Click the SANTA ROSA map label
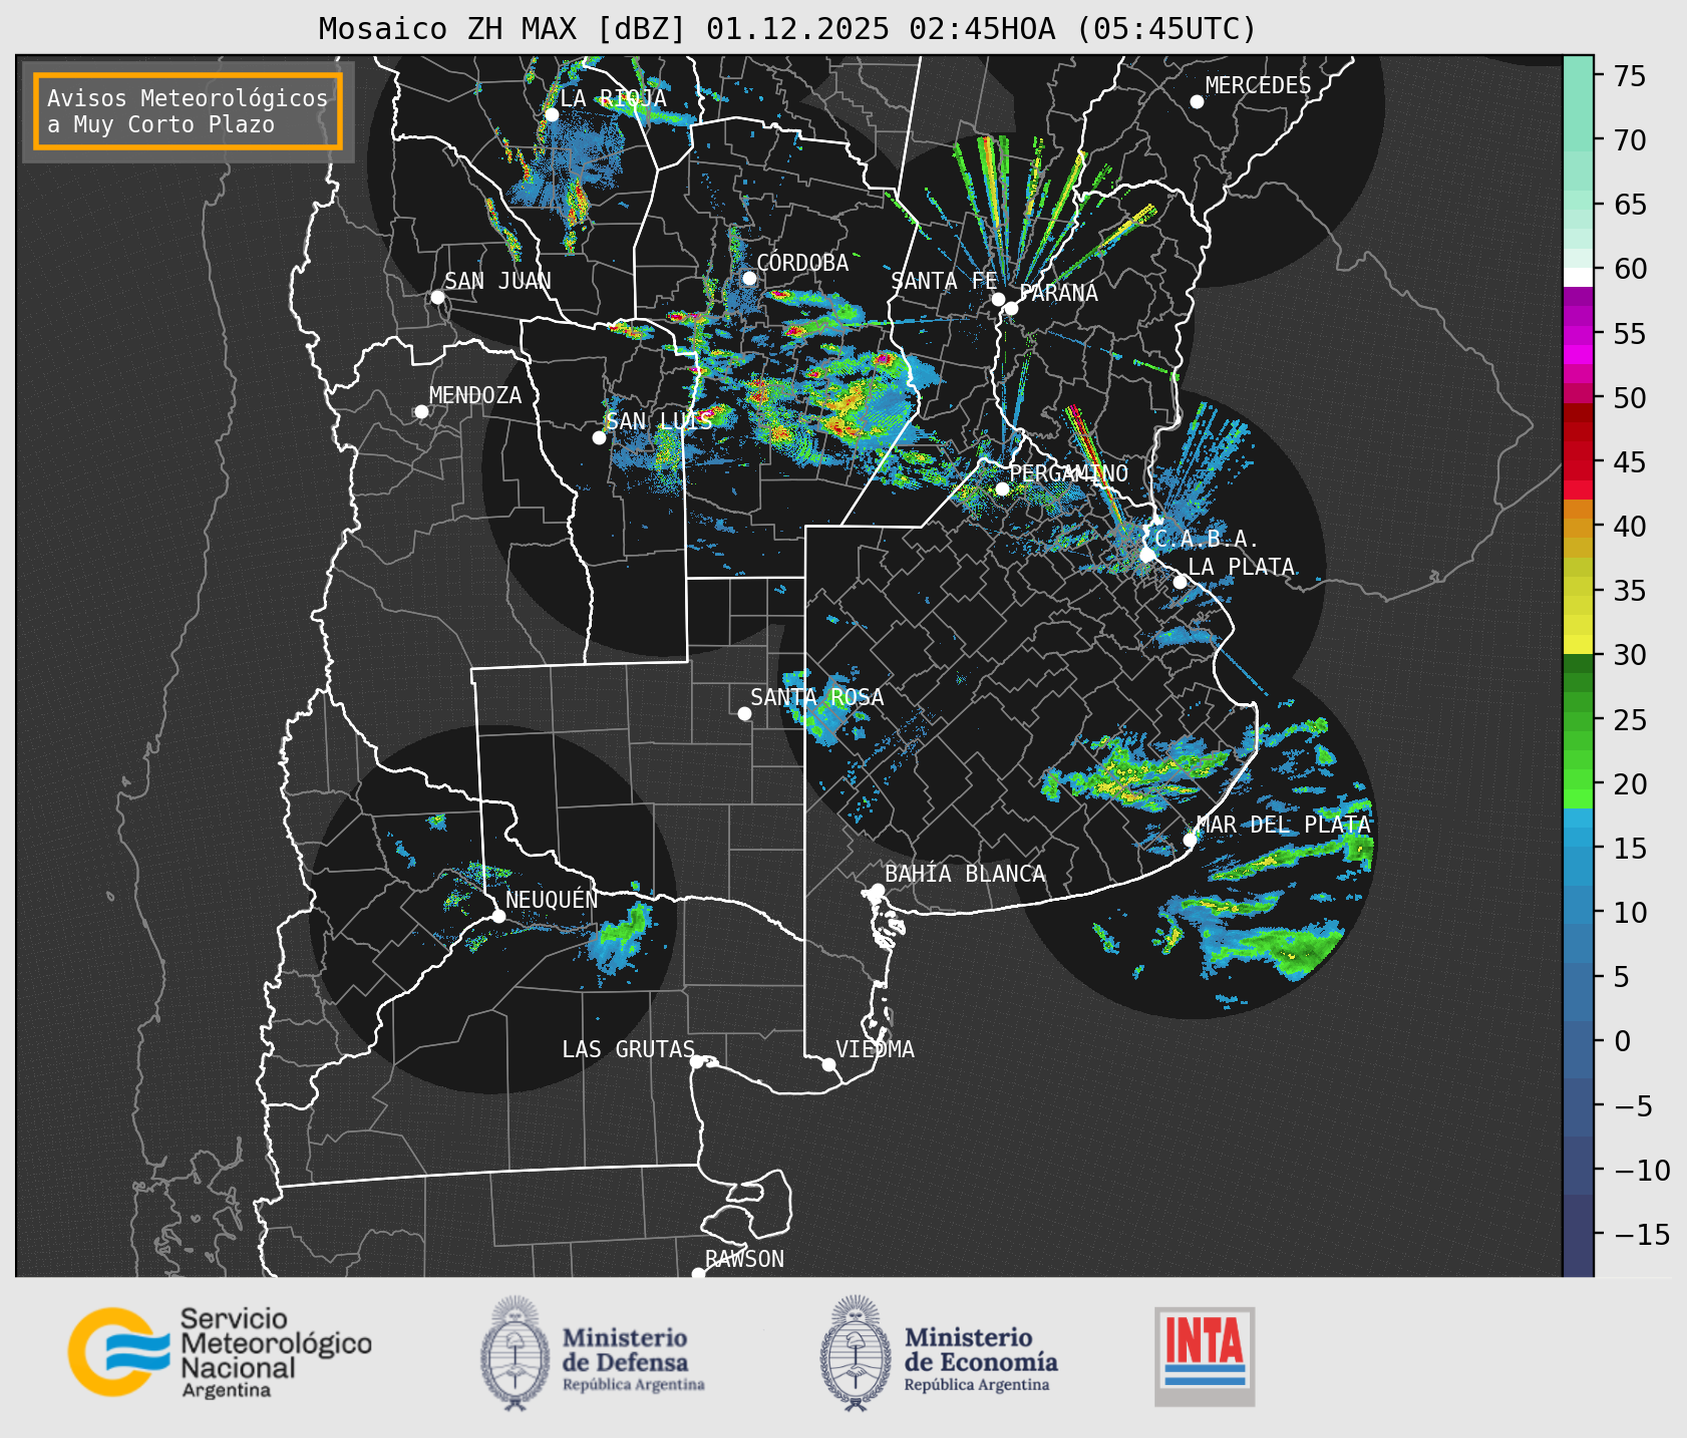 click(817, 697)
